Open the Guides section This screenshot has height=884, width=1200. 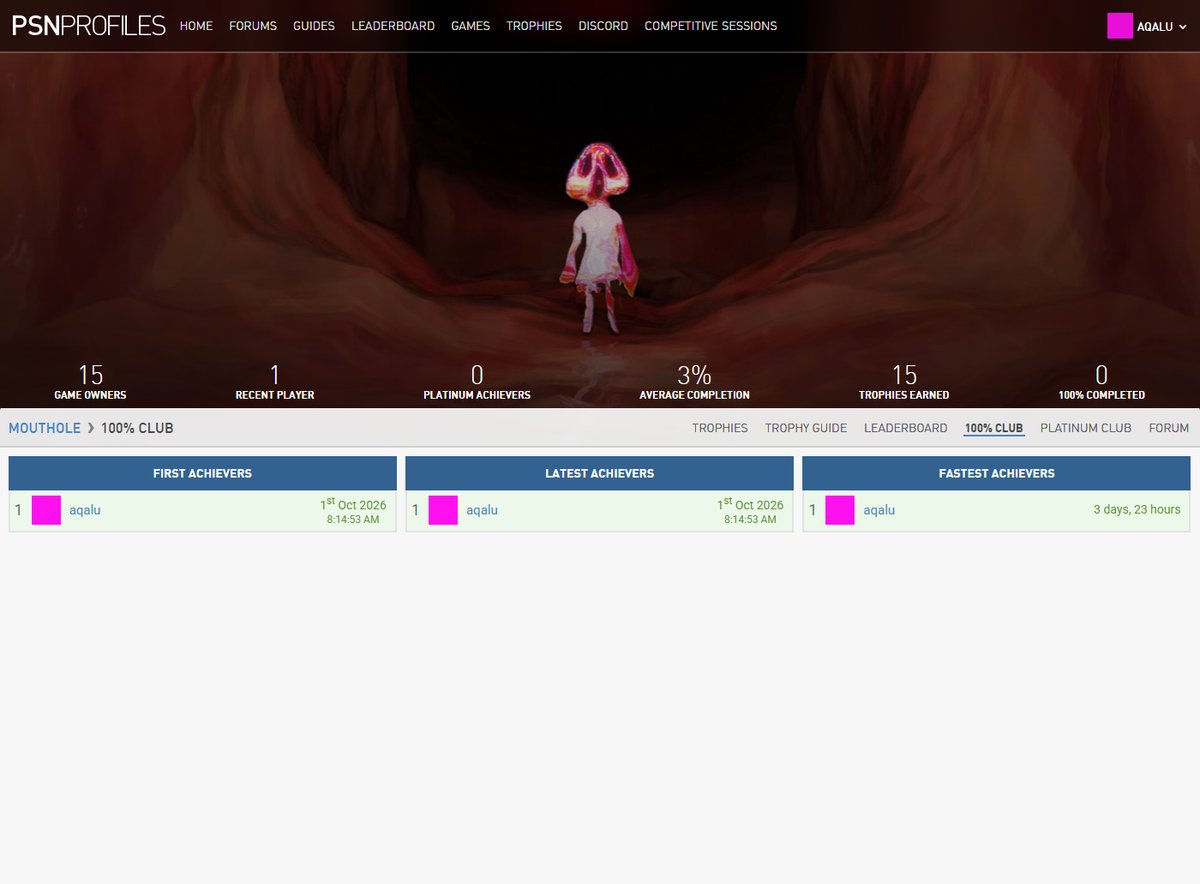[314, 26]
